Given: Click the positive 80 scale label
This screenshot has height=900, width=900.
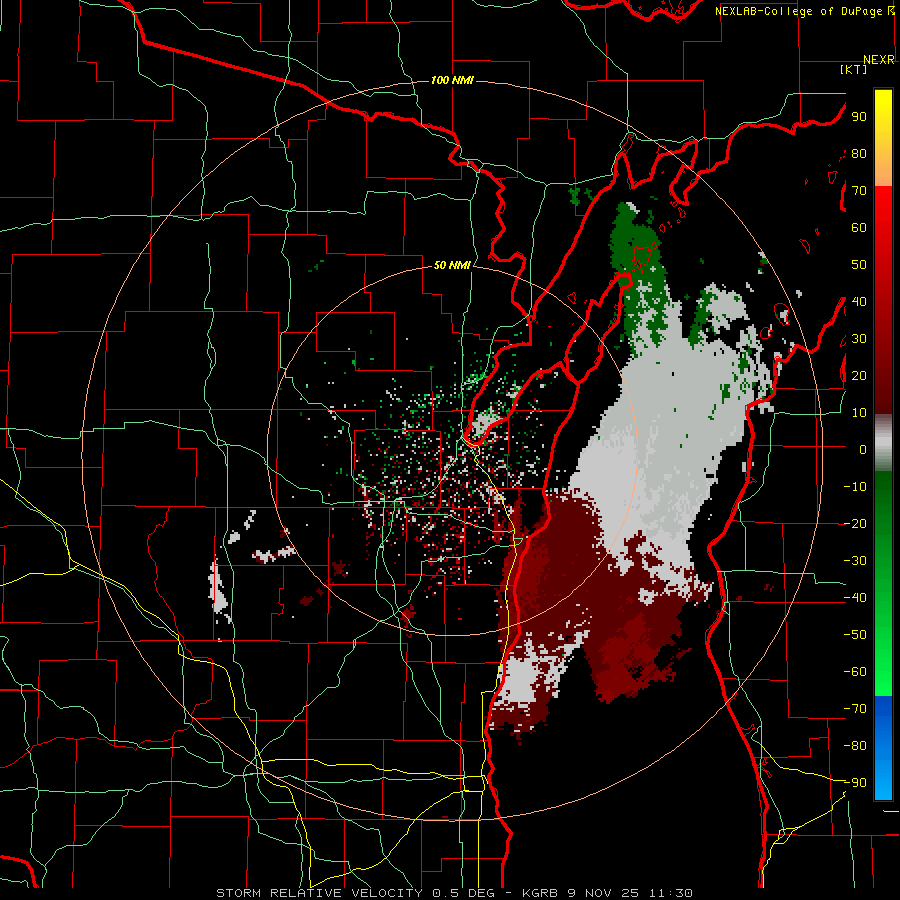Looking at the screenshot, I should click(859, 154).
